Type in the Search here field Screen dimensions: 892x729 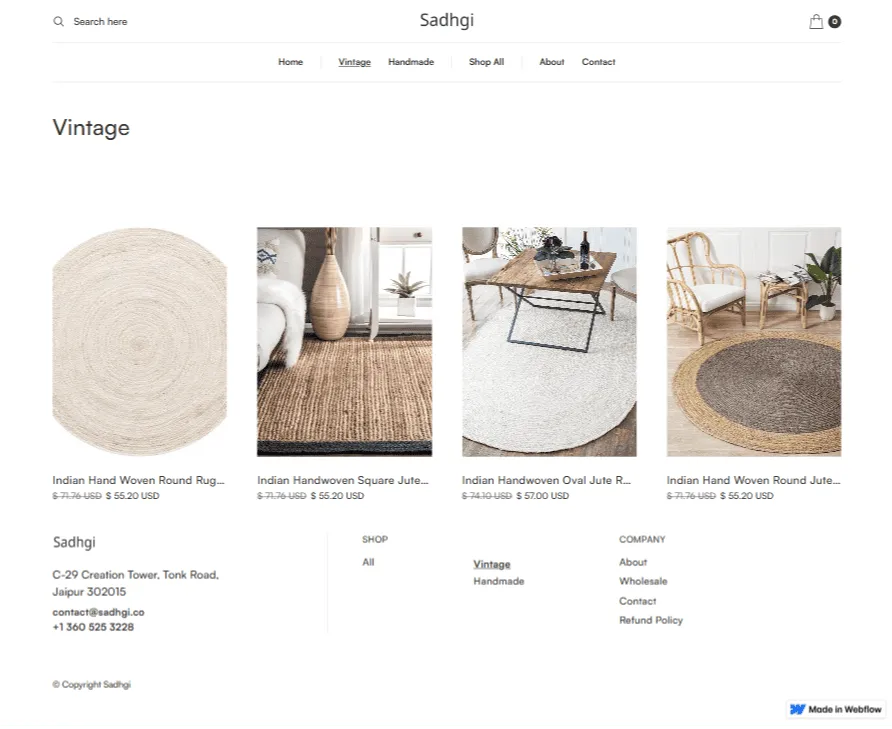110,22
